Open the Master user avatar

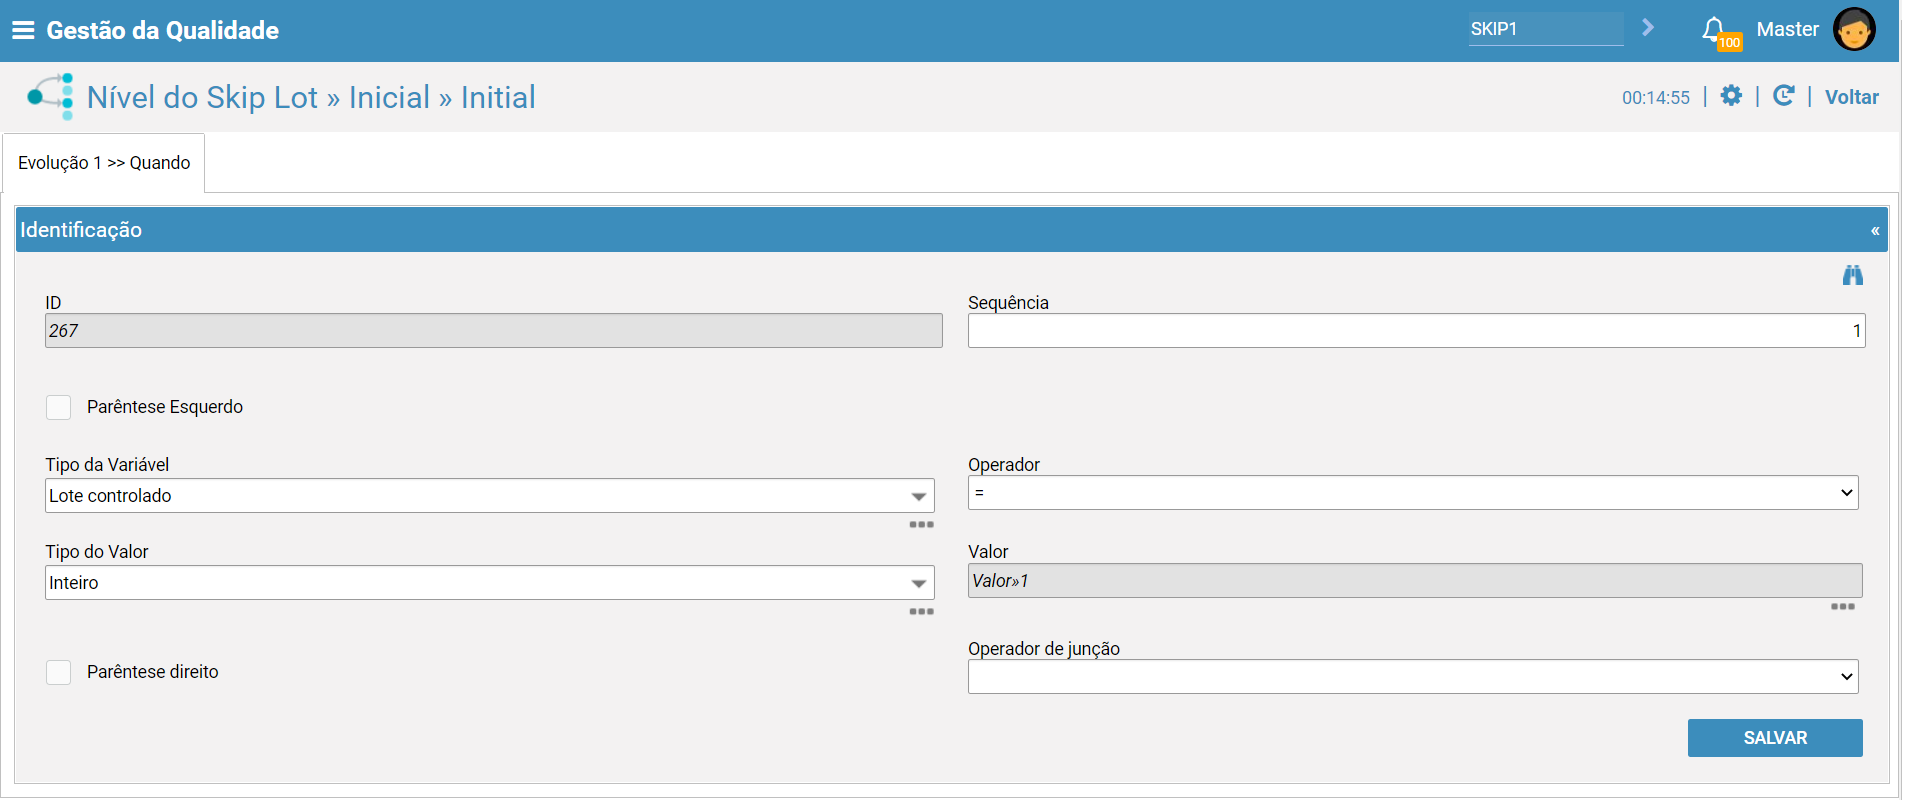1854,29
